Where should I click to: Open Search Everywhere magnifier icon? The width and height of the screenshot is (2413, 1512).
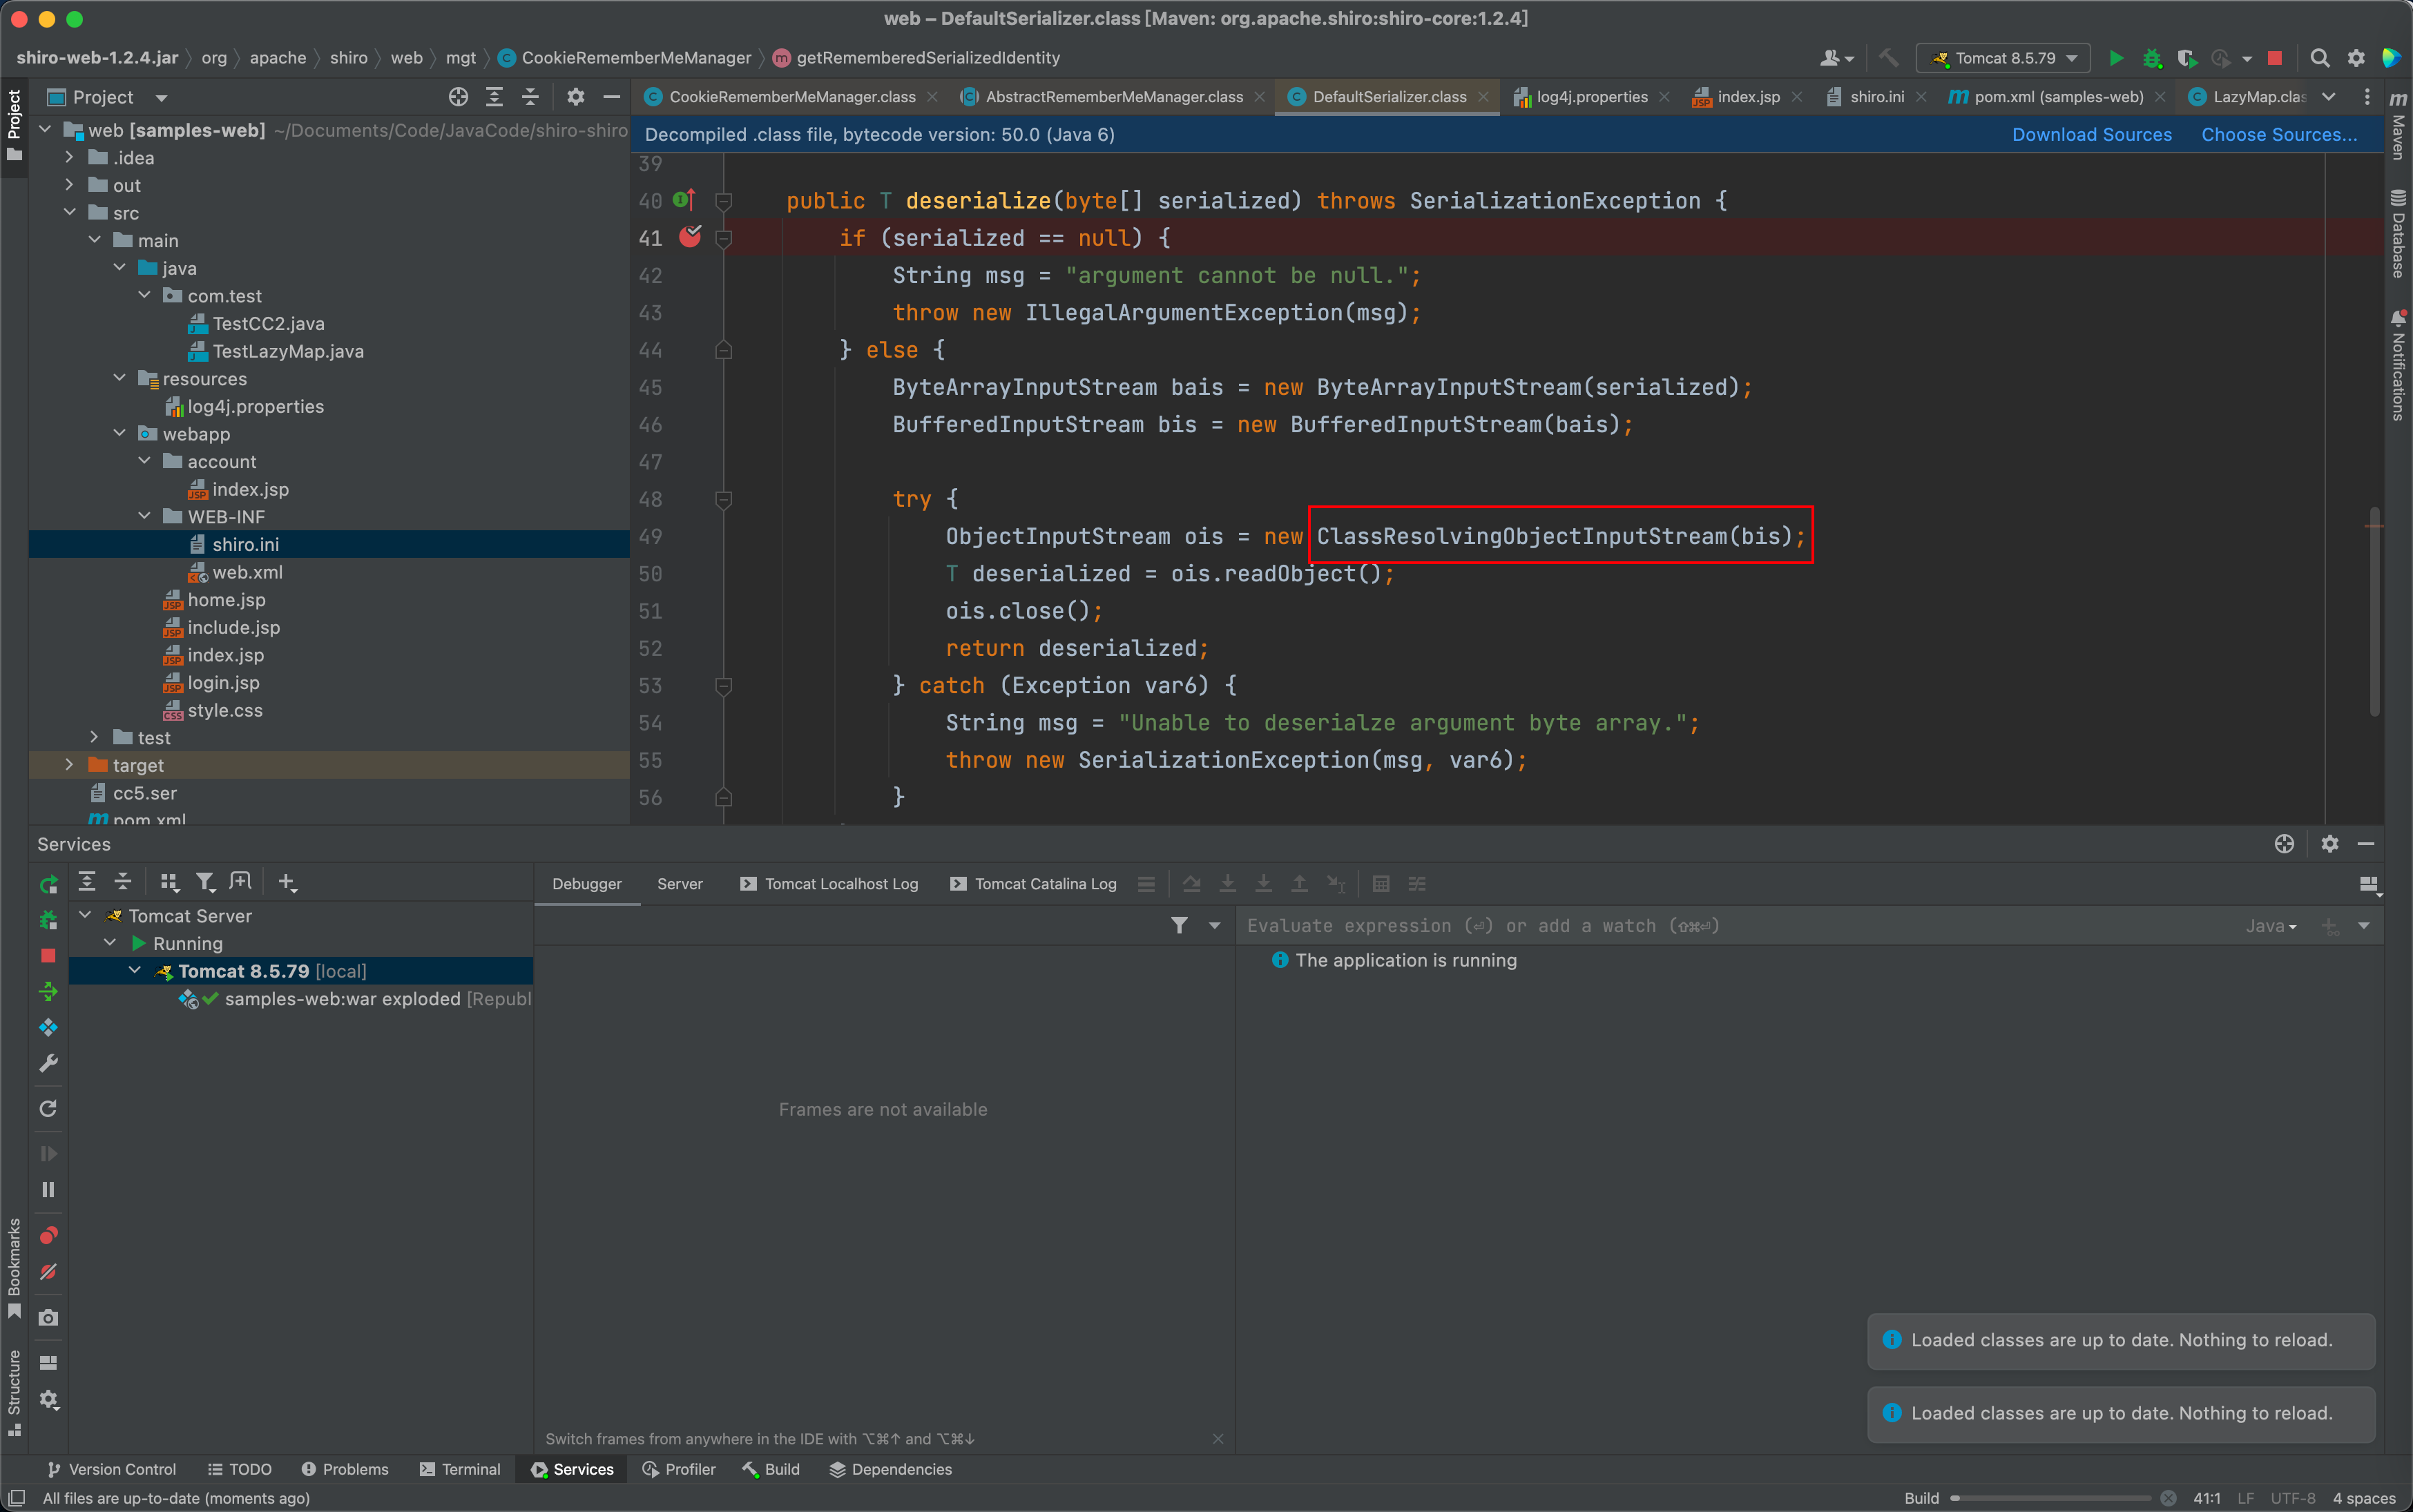click(2320, 58)
